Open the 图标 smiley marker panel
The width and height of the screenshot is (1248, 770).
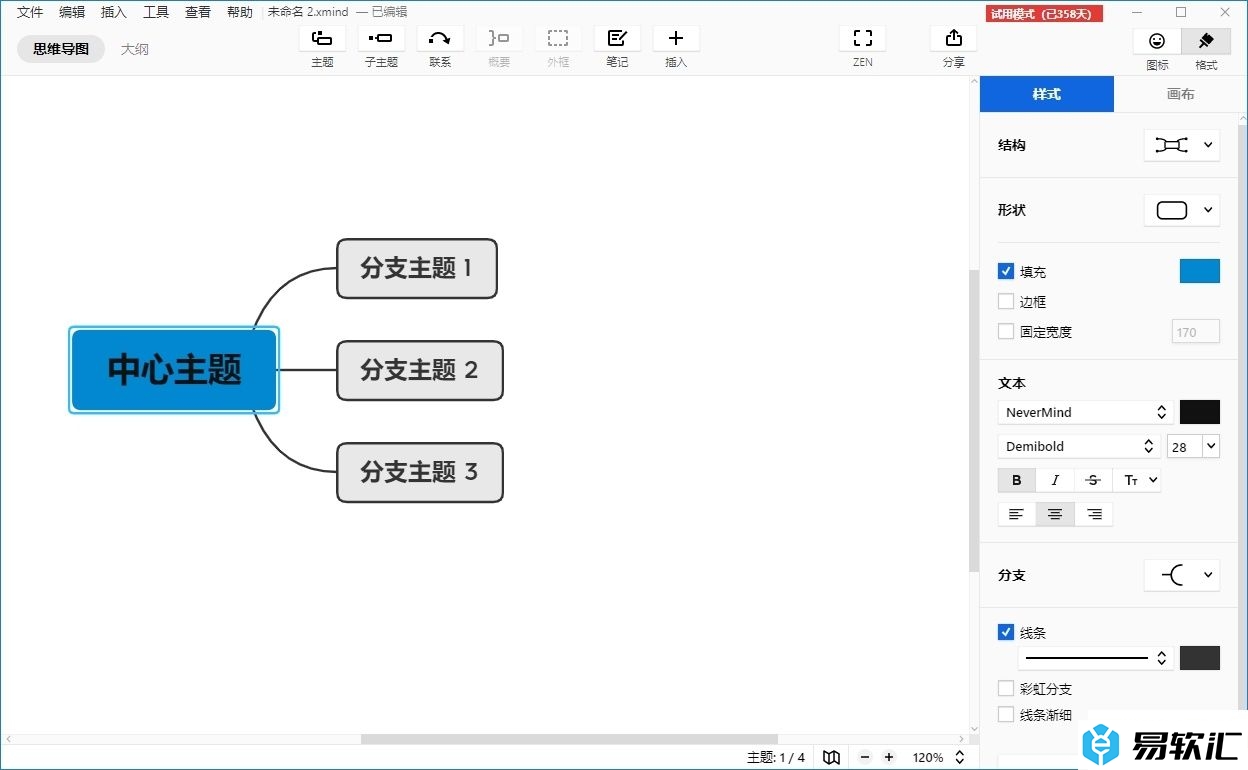(x=1157, y=41)
